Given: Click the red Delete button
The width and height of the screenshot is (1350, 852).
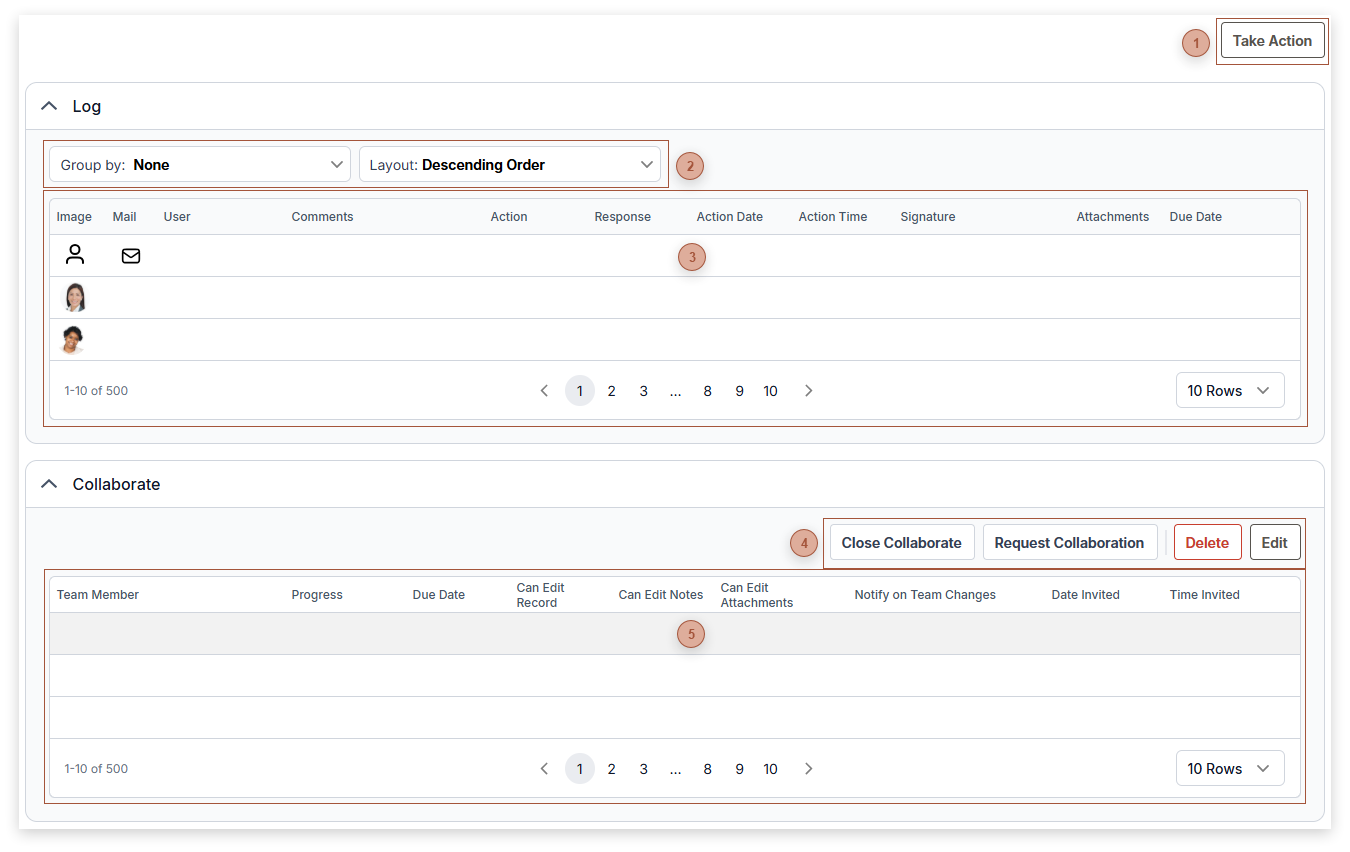Looking at the screenshot, I should (1207, 543).
